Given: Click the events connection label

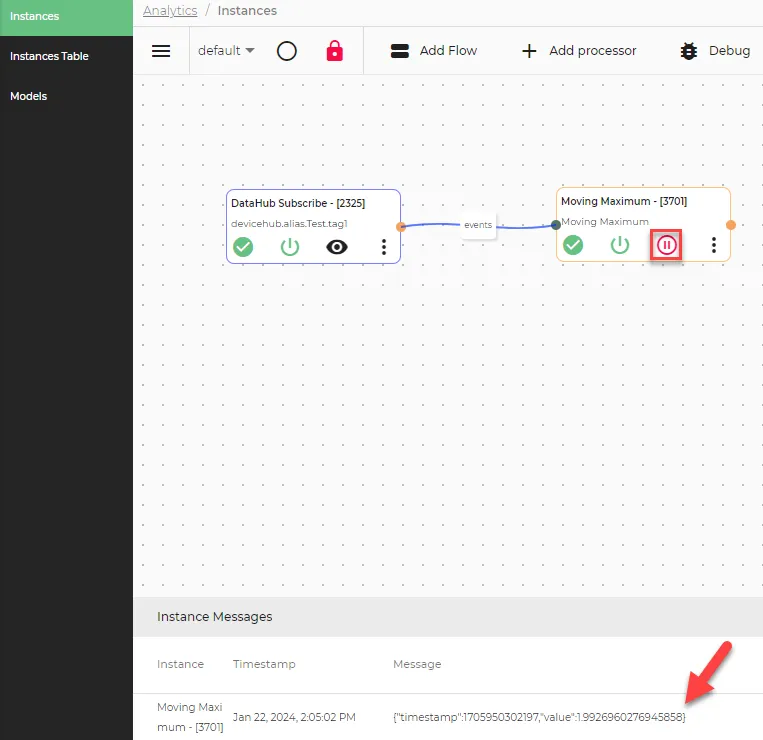Looking at the screenshot, I should point(478,225).
